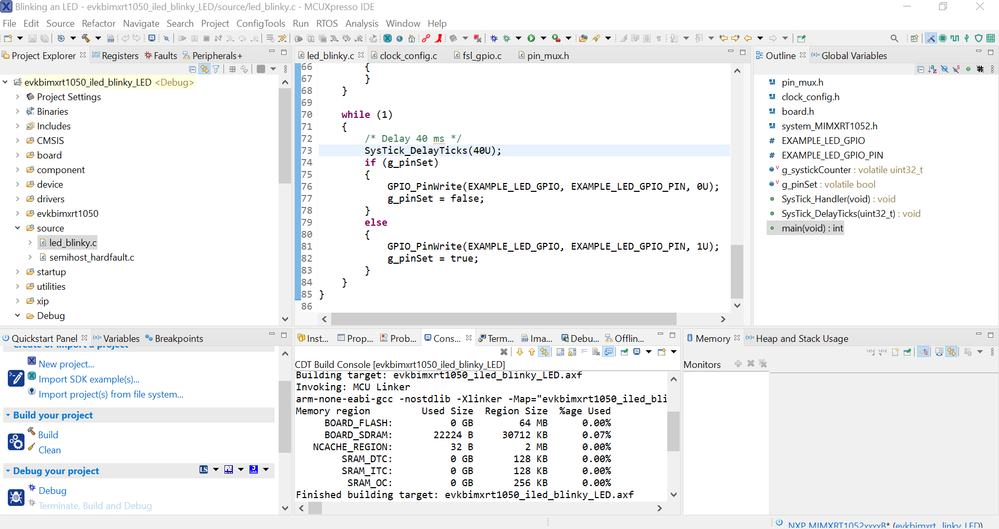The height and width of the screenshot is (529, 999).
Task: Collapse the Debug folder in tree
Action: coord(18,315)
